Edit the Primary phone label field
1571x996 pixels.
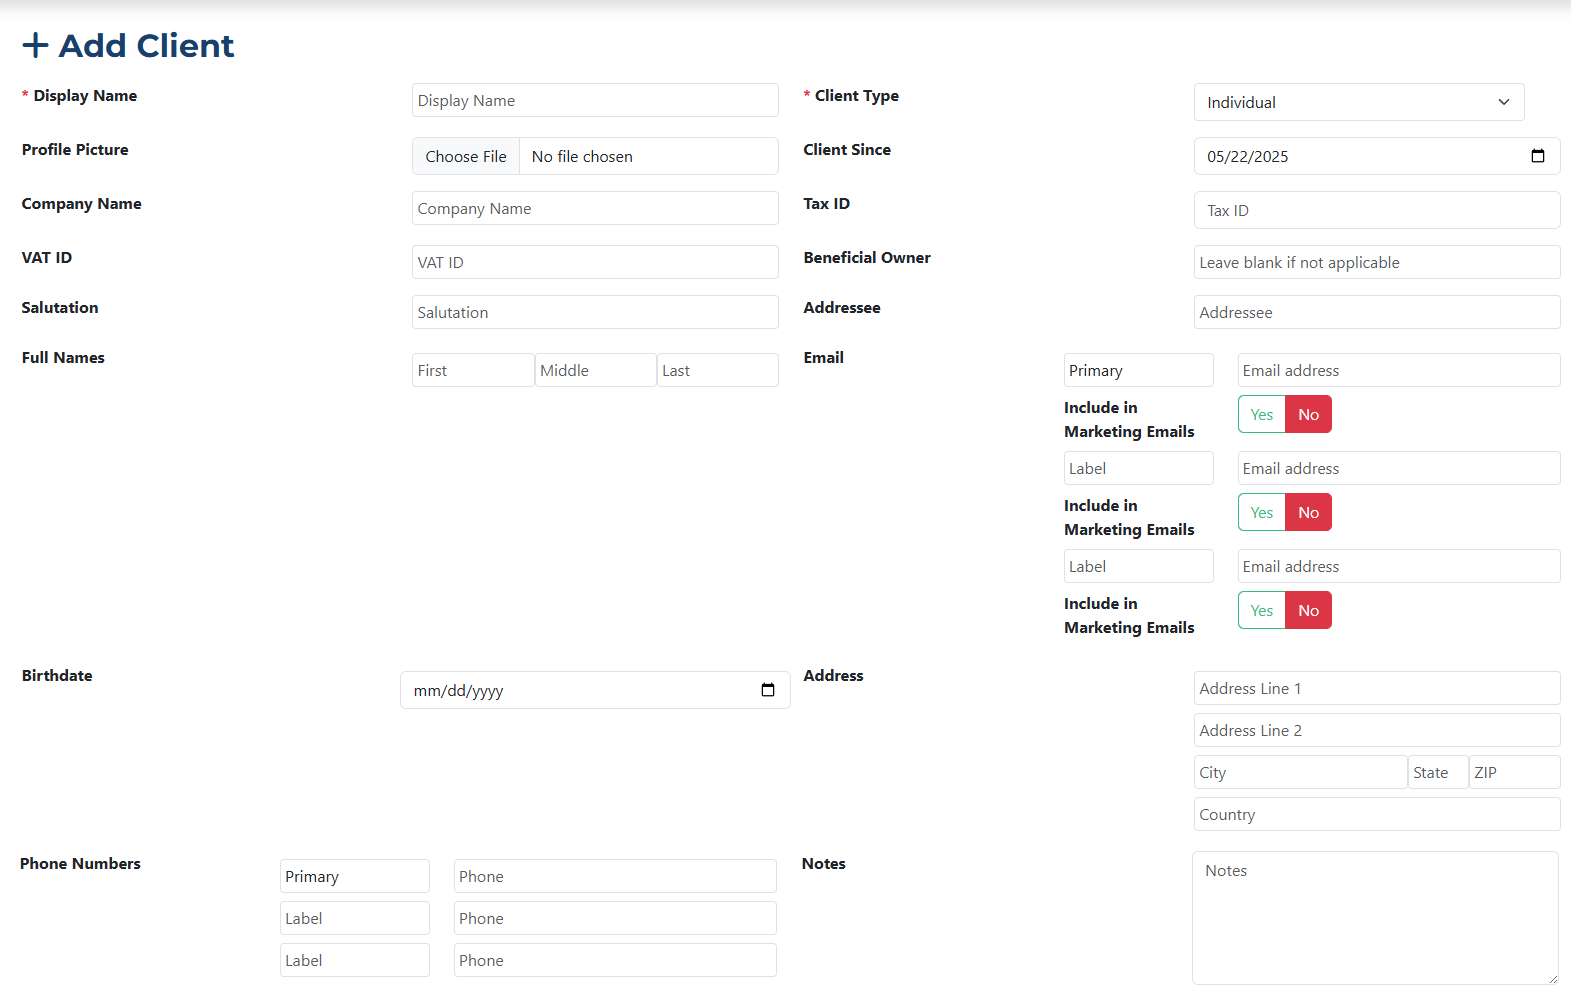point(355,876)
